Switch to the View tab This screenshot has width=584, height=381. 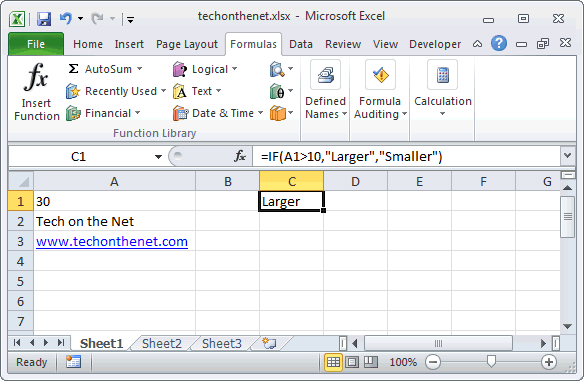pos(385,44)
